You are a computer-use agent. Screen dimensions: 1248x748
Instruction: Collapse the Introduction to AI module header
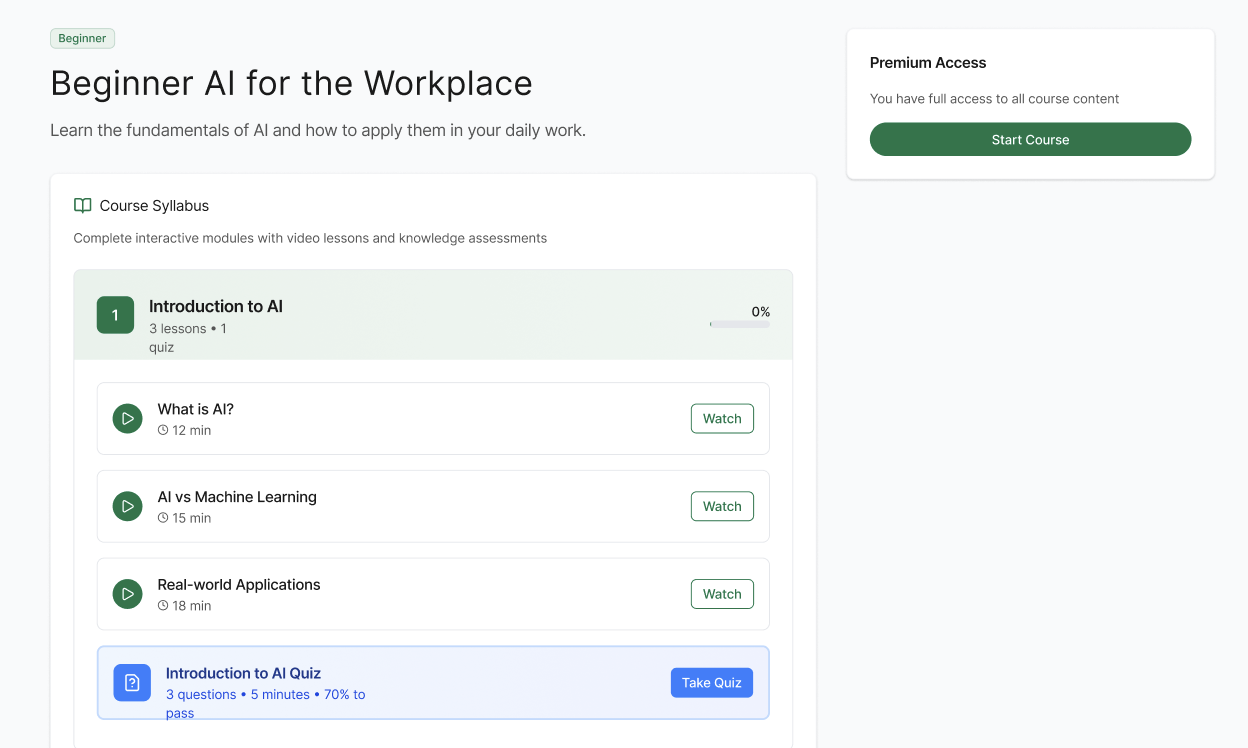433,315
